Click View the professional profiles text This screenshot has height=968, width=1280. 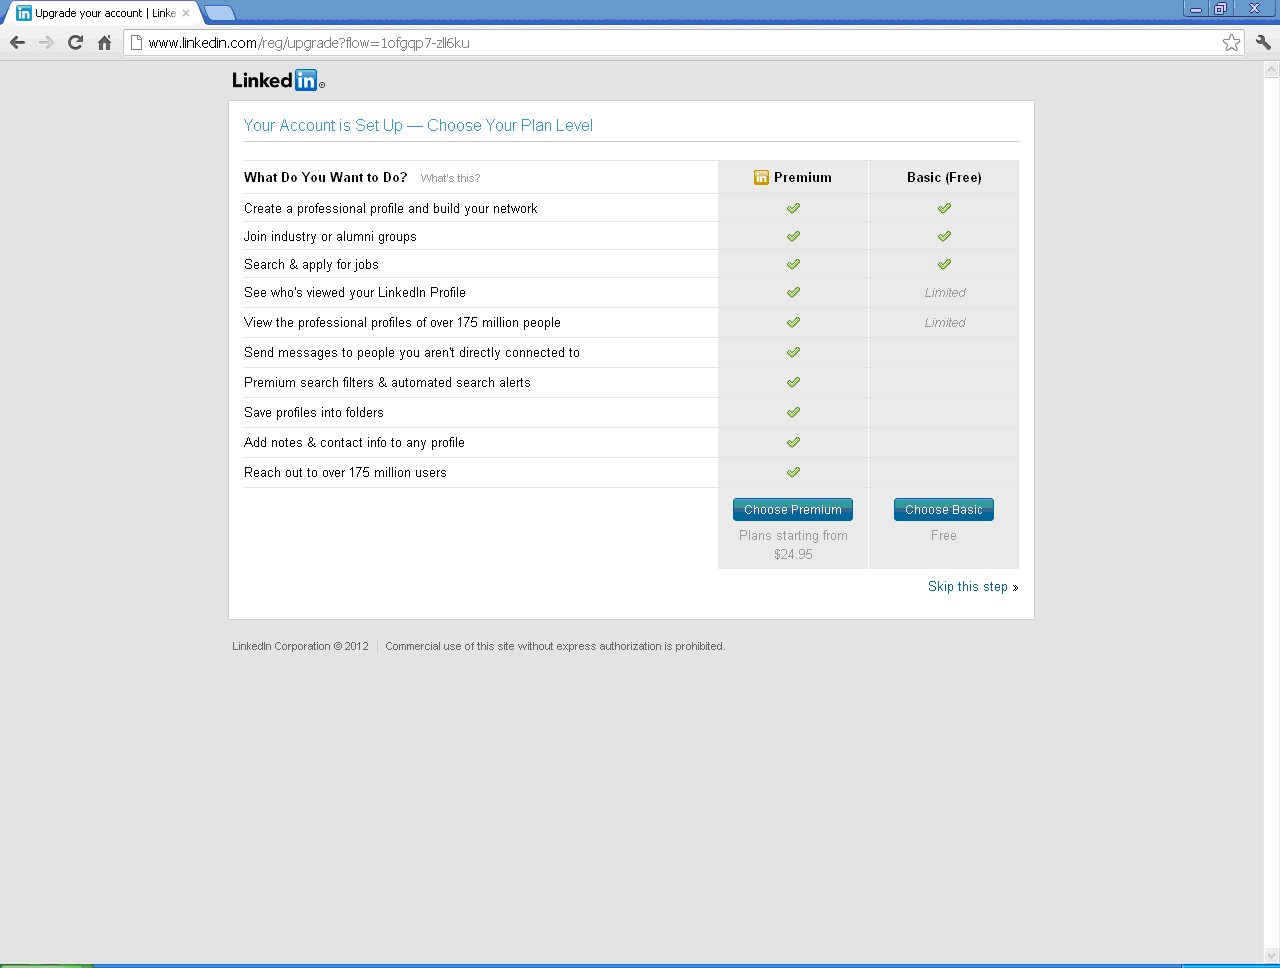click(402, 322)
